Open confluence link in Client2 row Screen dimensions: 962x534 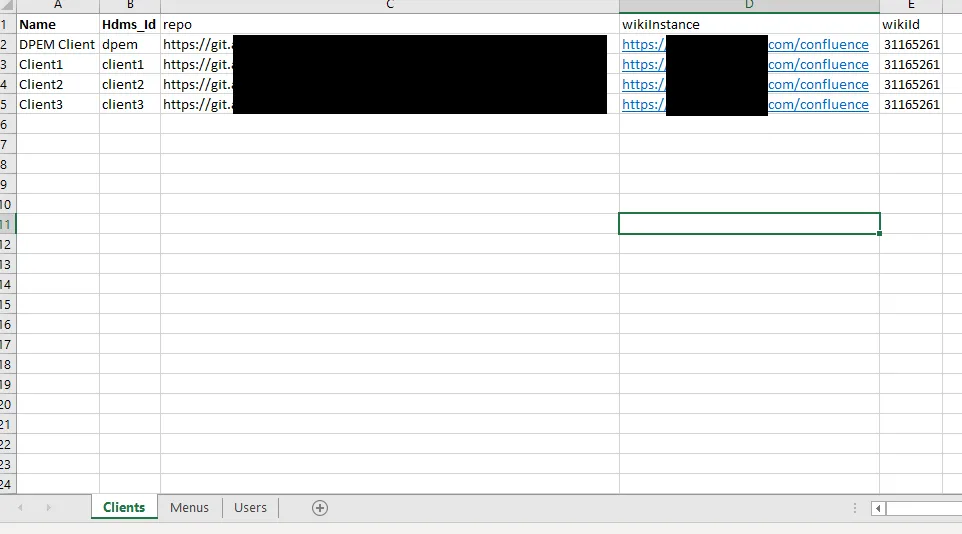pyautogui.click(x=818, y=84)
